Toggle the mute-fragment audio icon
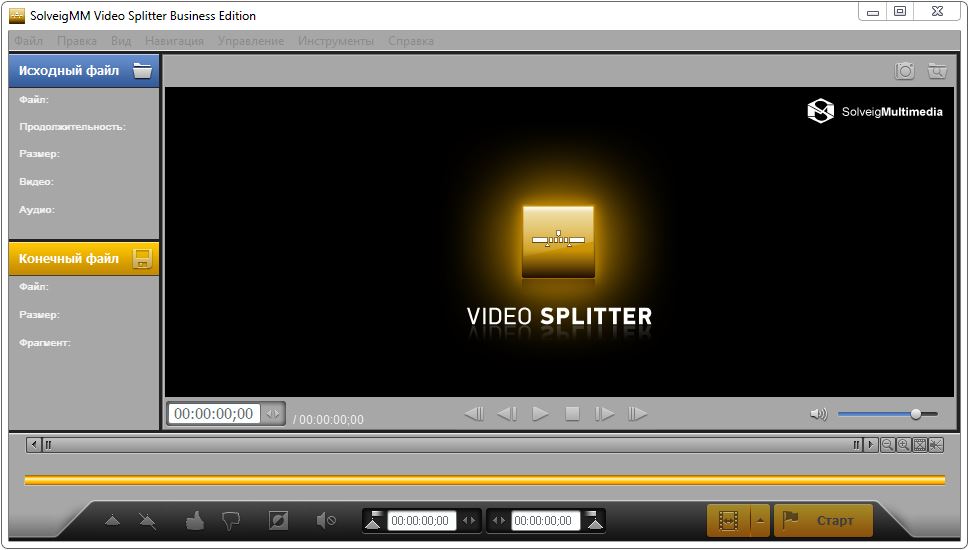The height and width of the screenshot is (550, 969). point(326,520)
